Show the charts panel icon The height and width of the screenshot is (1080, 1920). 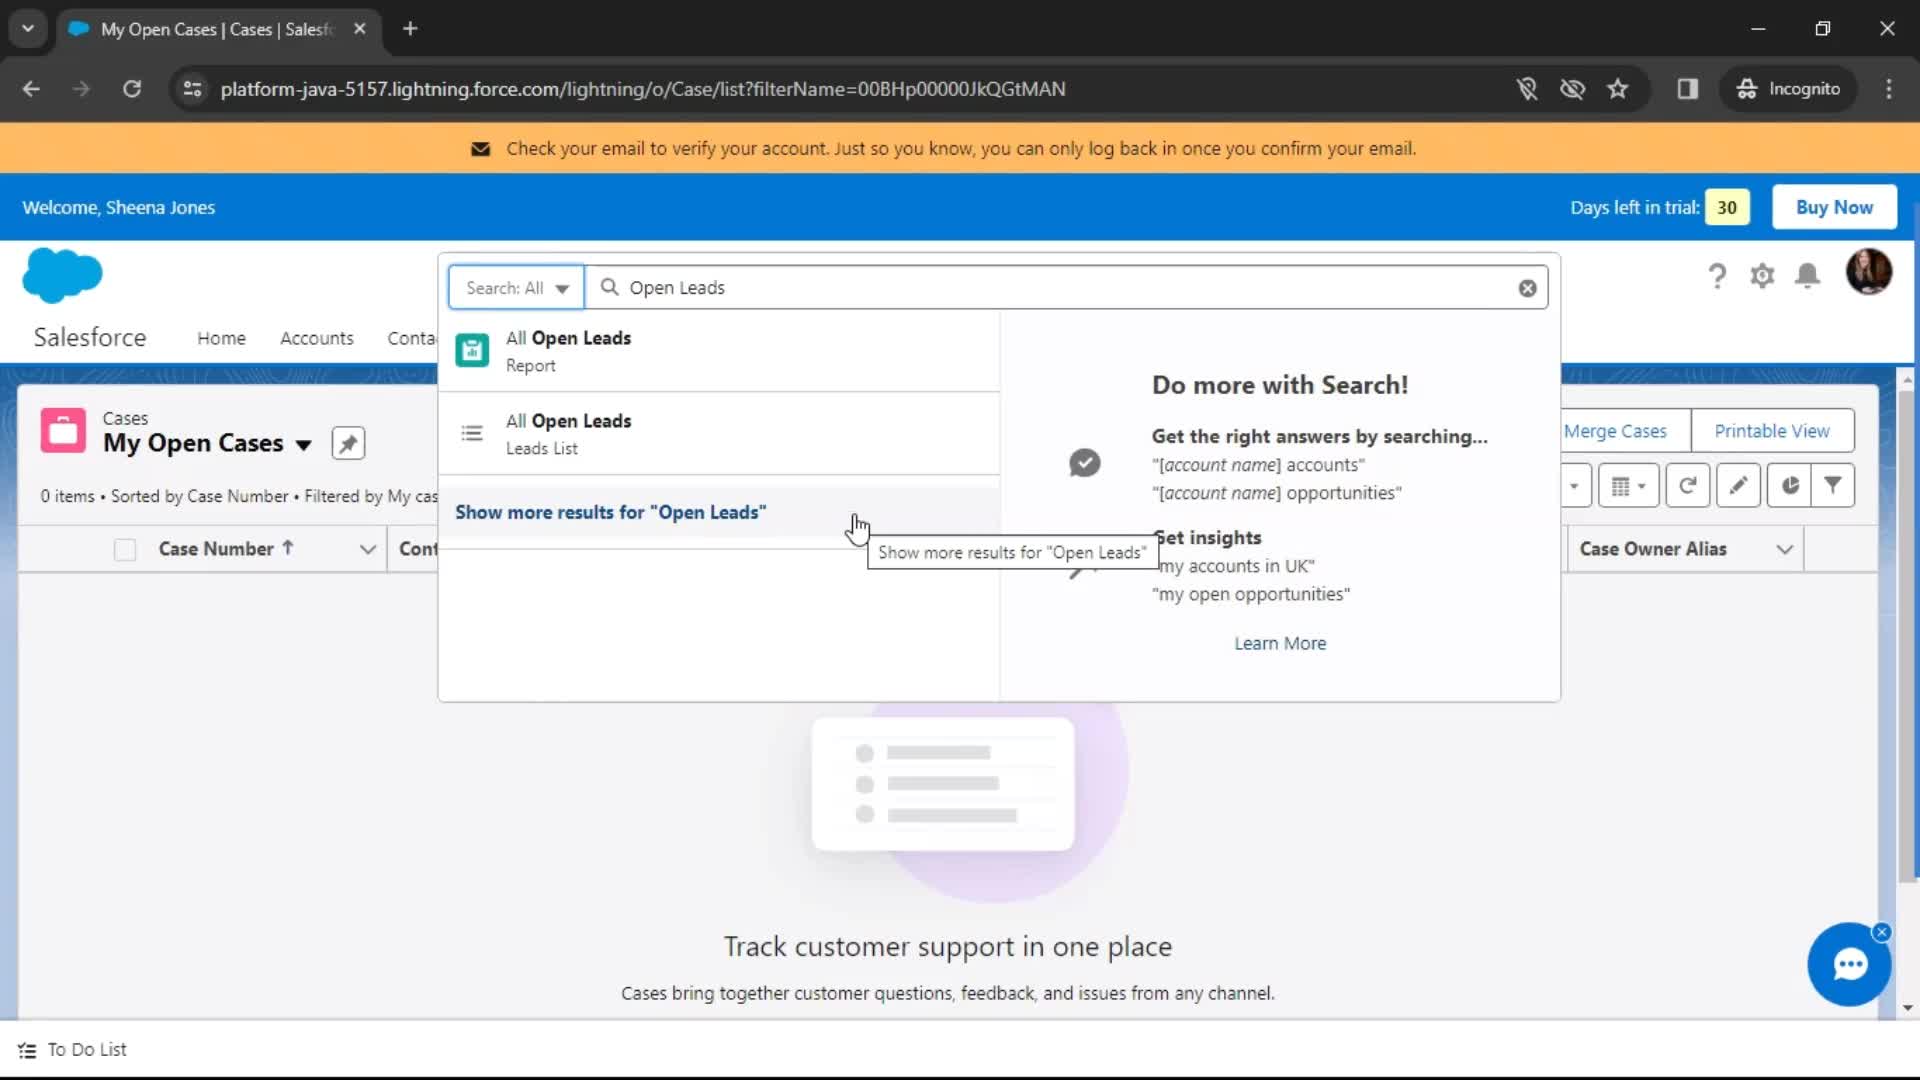point(1790,486)
